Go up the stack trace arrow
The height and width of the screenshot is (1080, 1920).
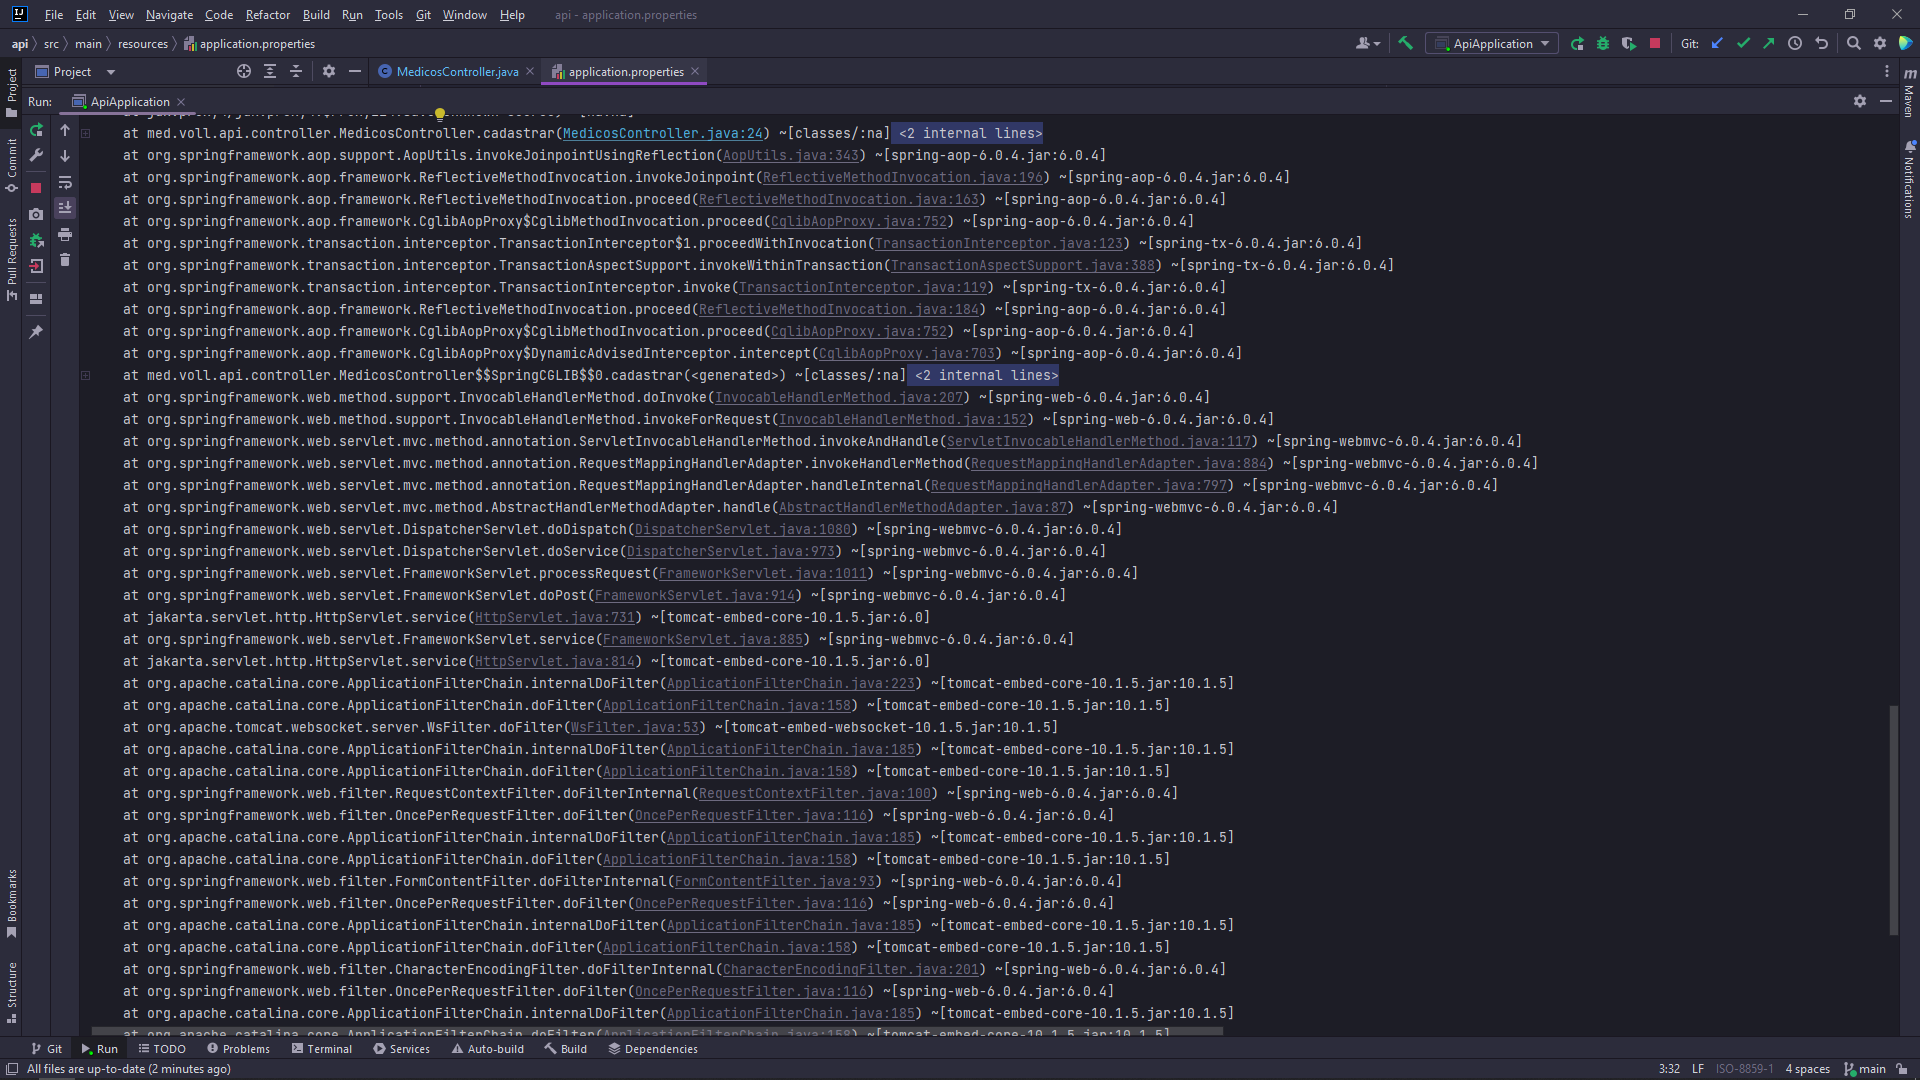point(65,130)
